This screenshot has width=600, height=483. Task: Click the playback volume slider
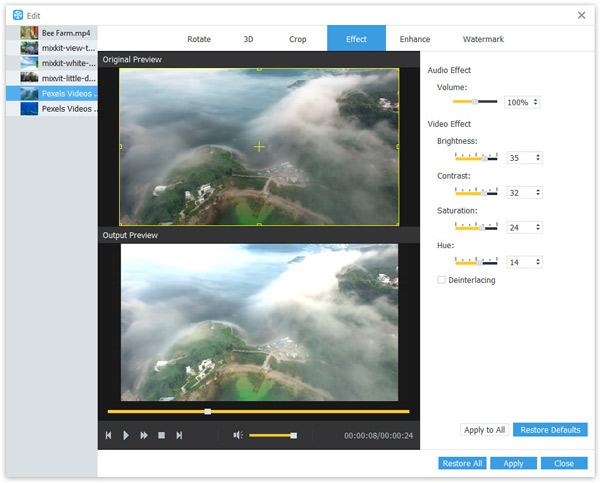[x=273, y=435]
